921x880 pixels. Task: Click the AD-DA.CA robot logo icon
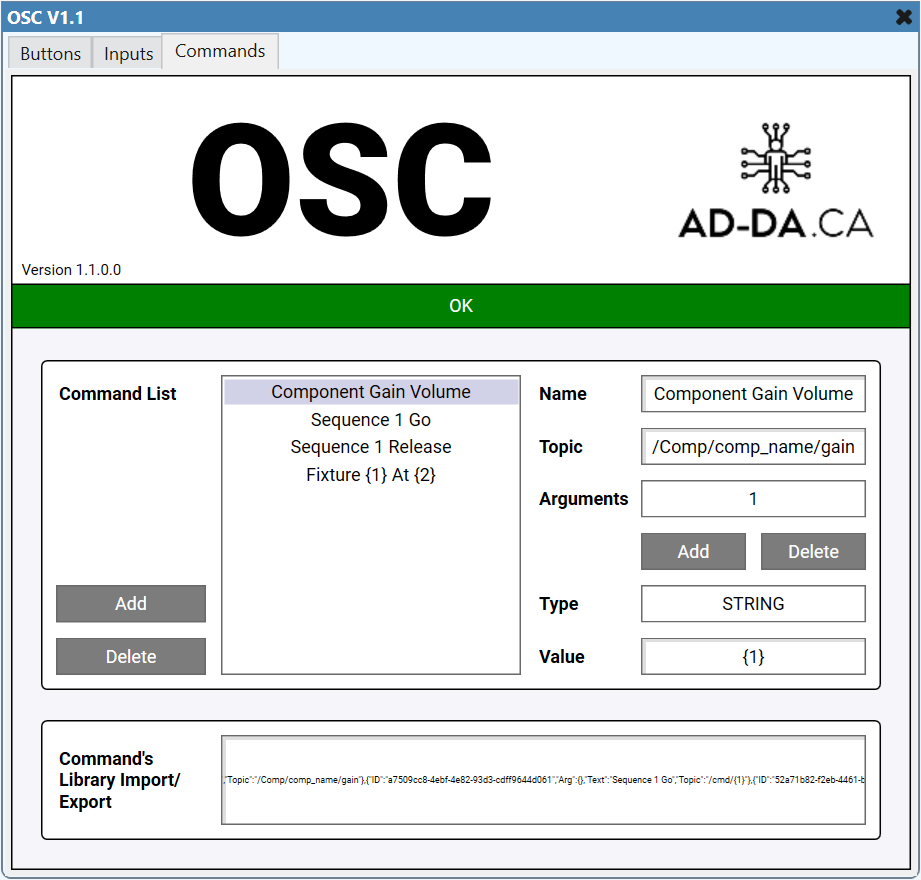775,160
